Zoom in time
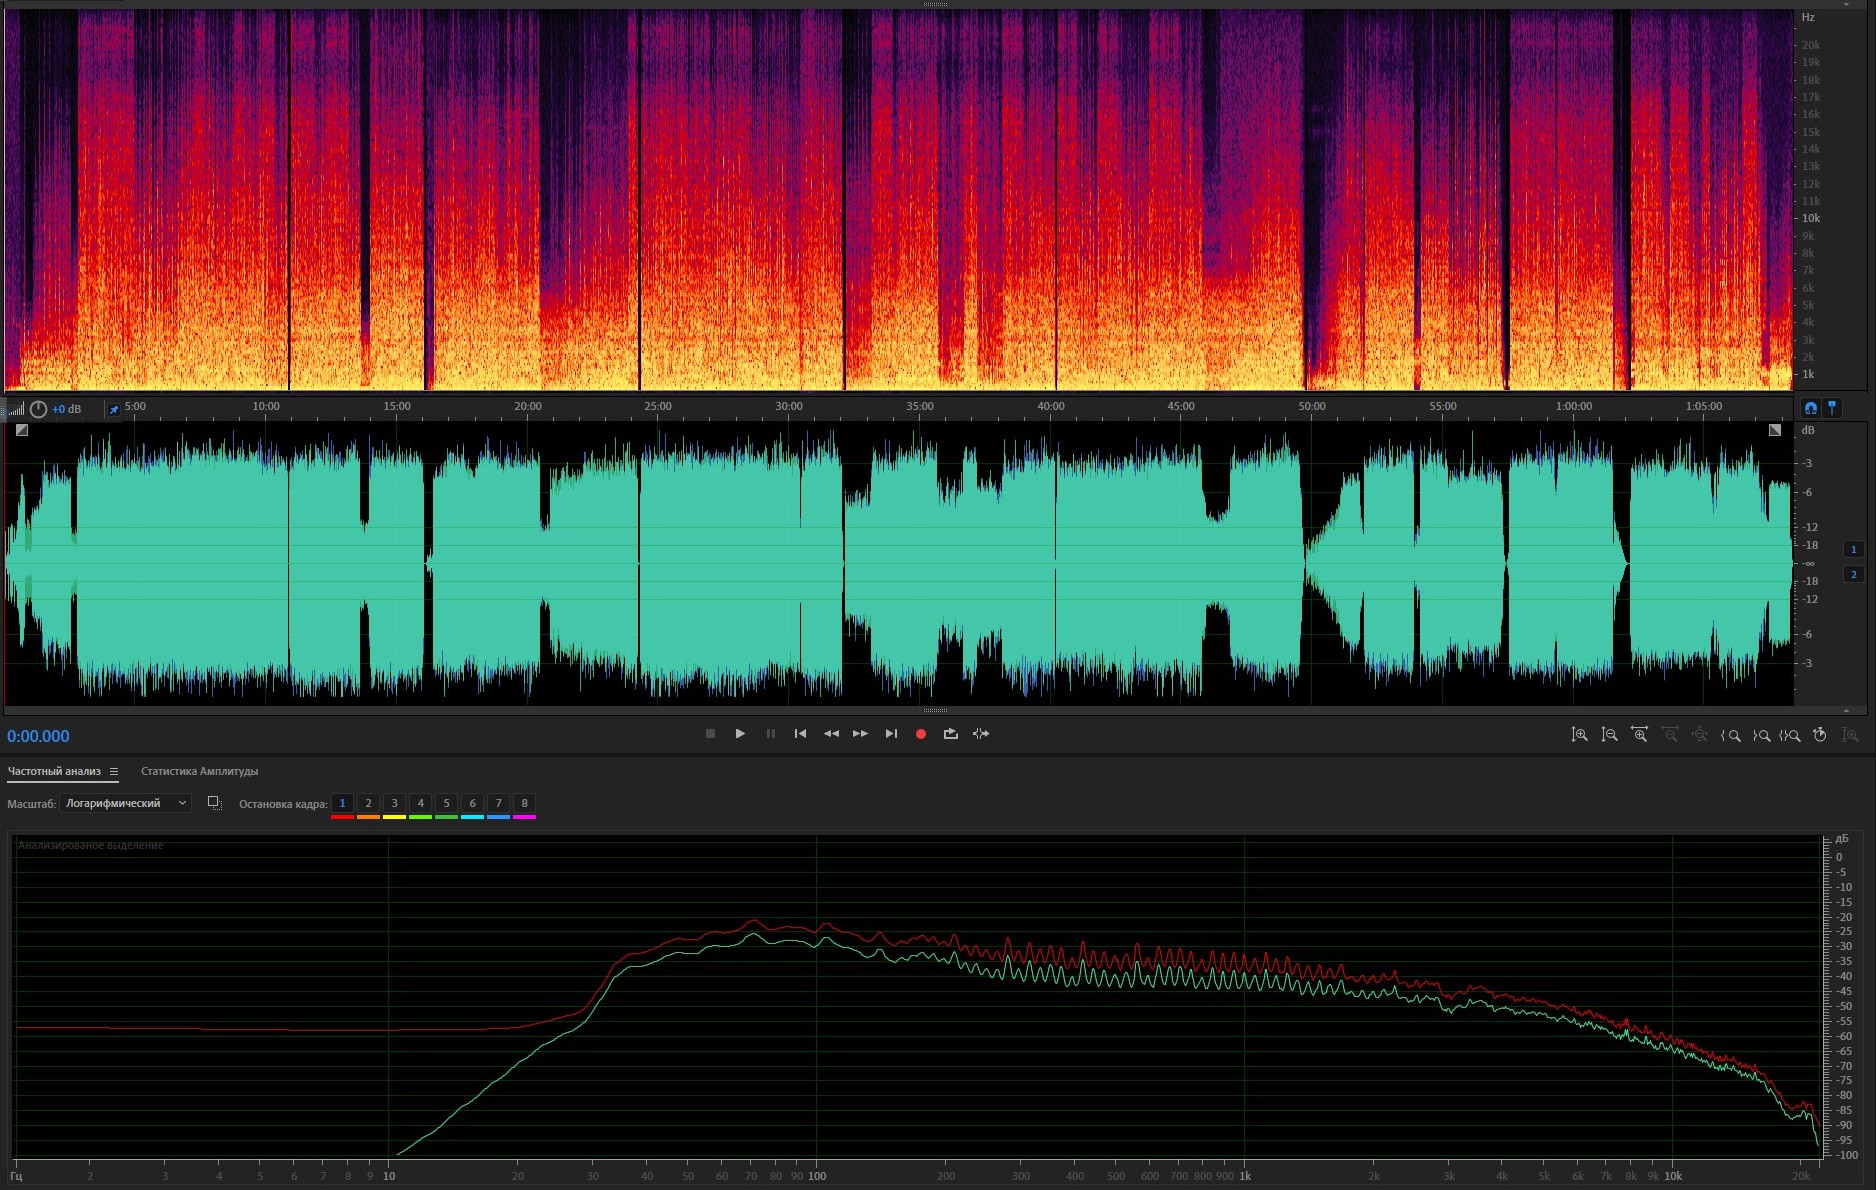This screenshot has height=1190, width=1876. tap(1639, 735)
